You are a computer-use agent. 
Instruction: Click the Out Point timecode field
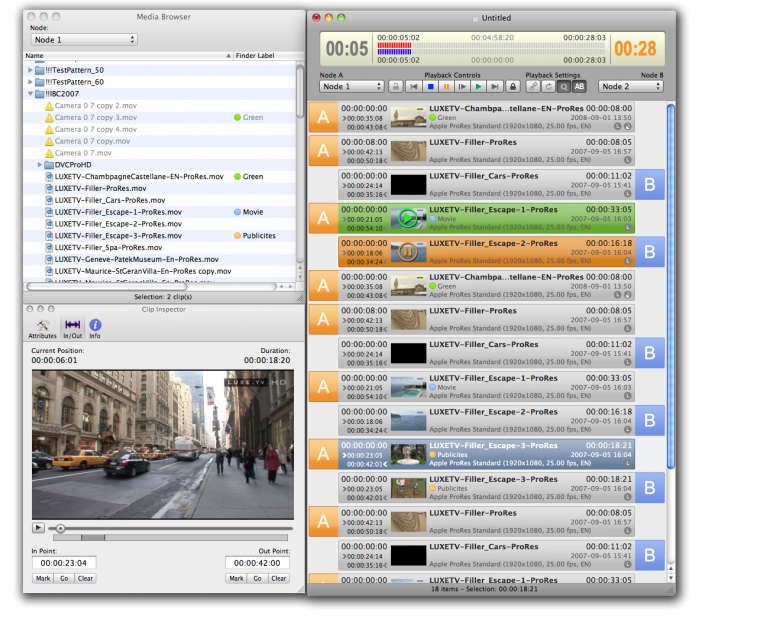click(x=257, y=563)
